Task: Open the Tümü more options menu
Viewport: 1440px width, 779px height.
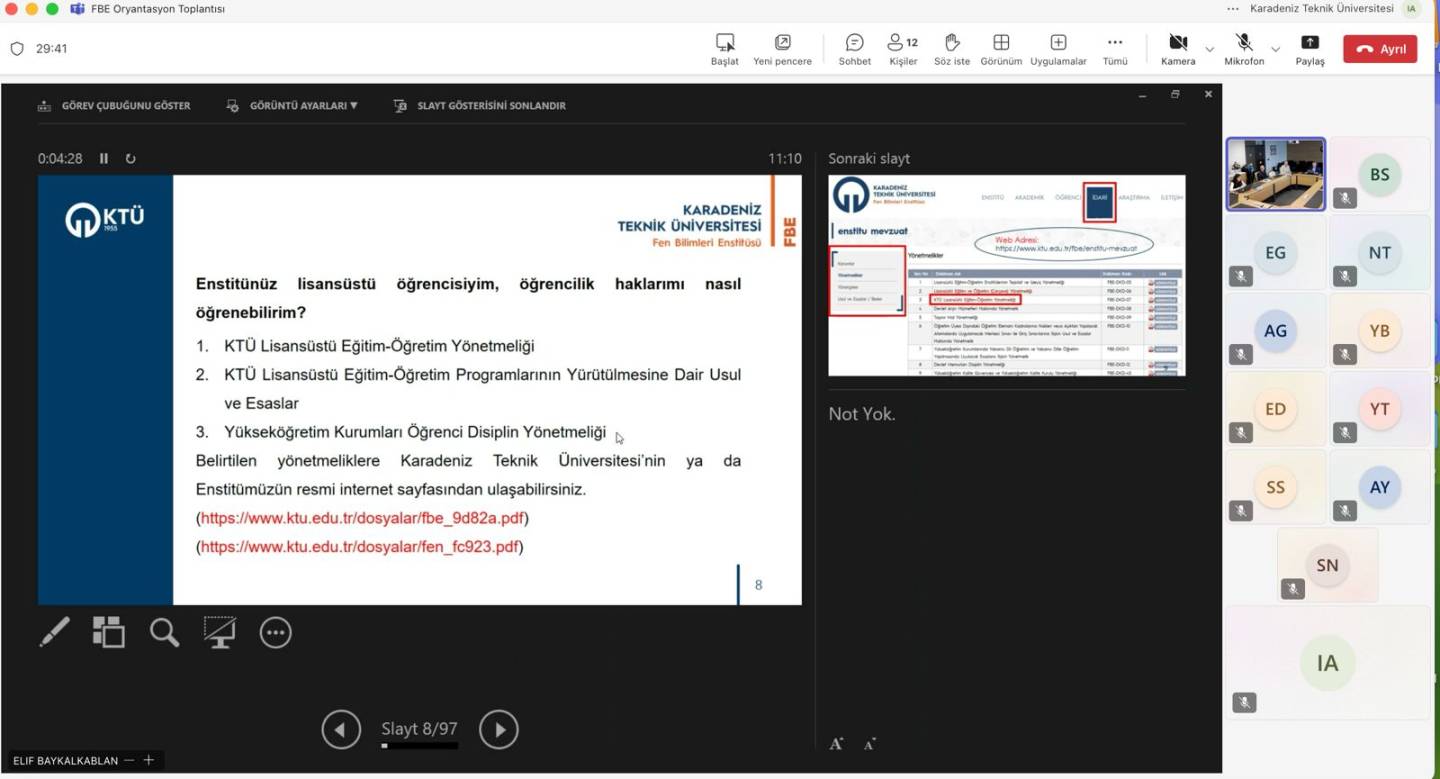Action: click(x=1115, y=49)
